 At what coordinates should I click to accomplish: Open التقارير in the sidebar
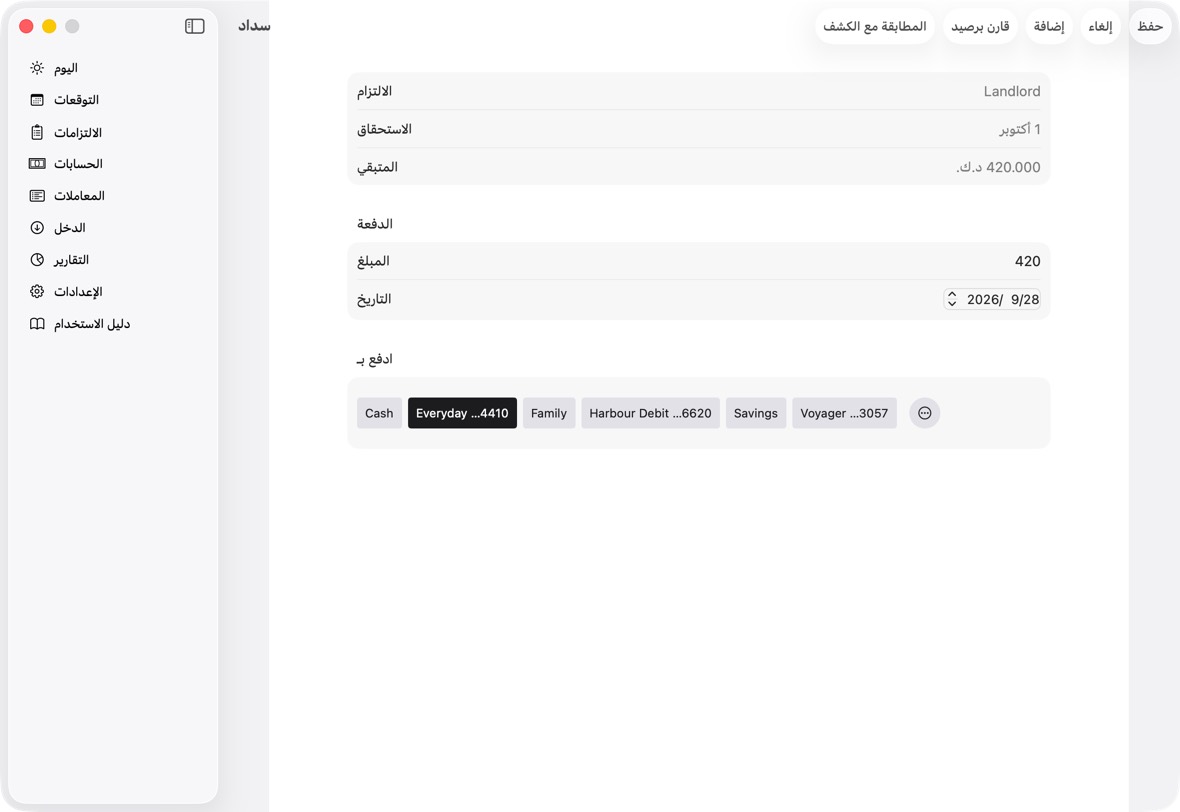[113, 260]
